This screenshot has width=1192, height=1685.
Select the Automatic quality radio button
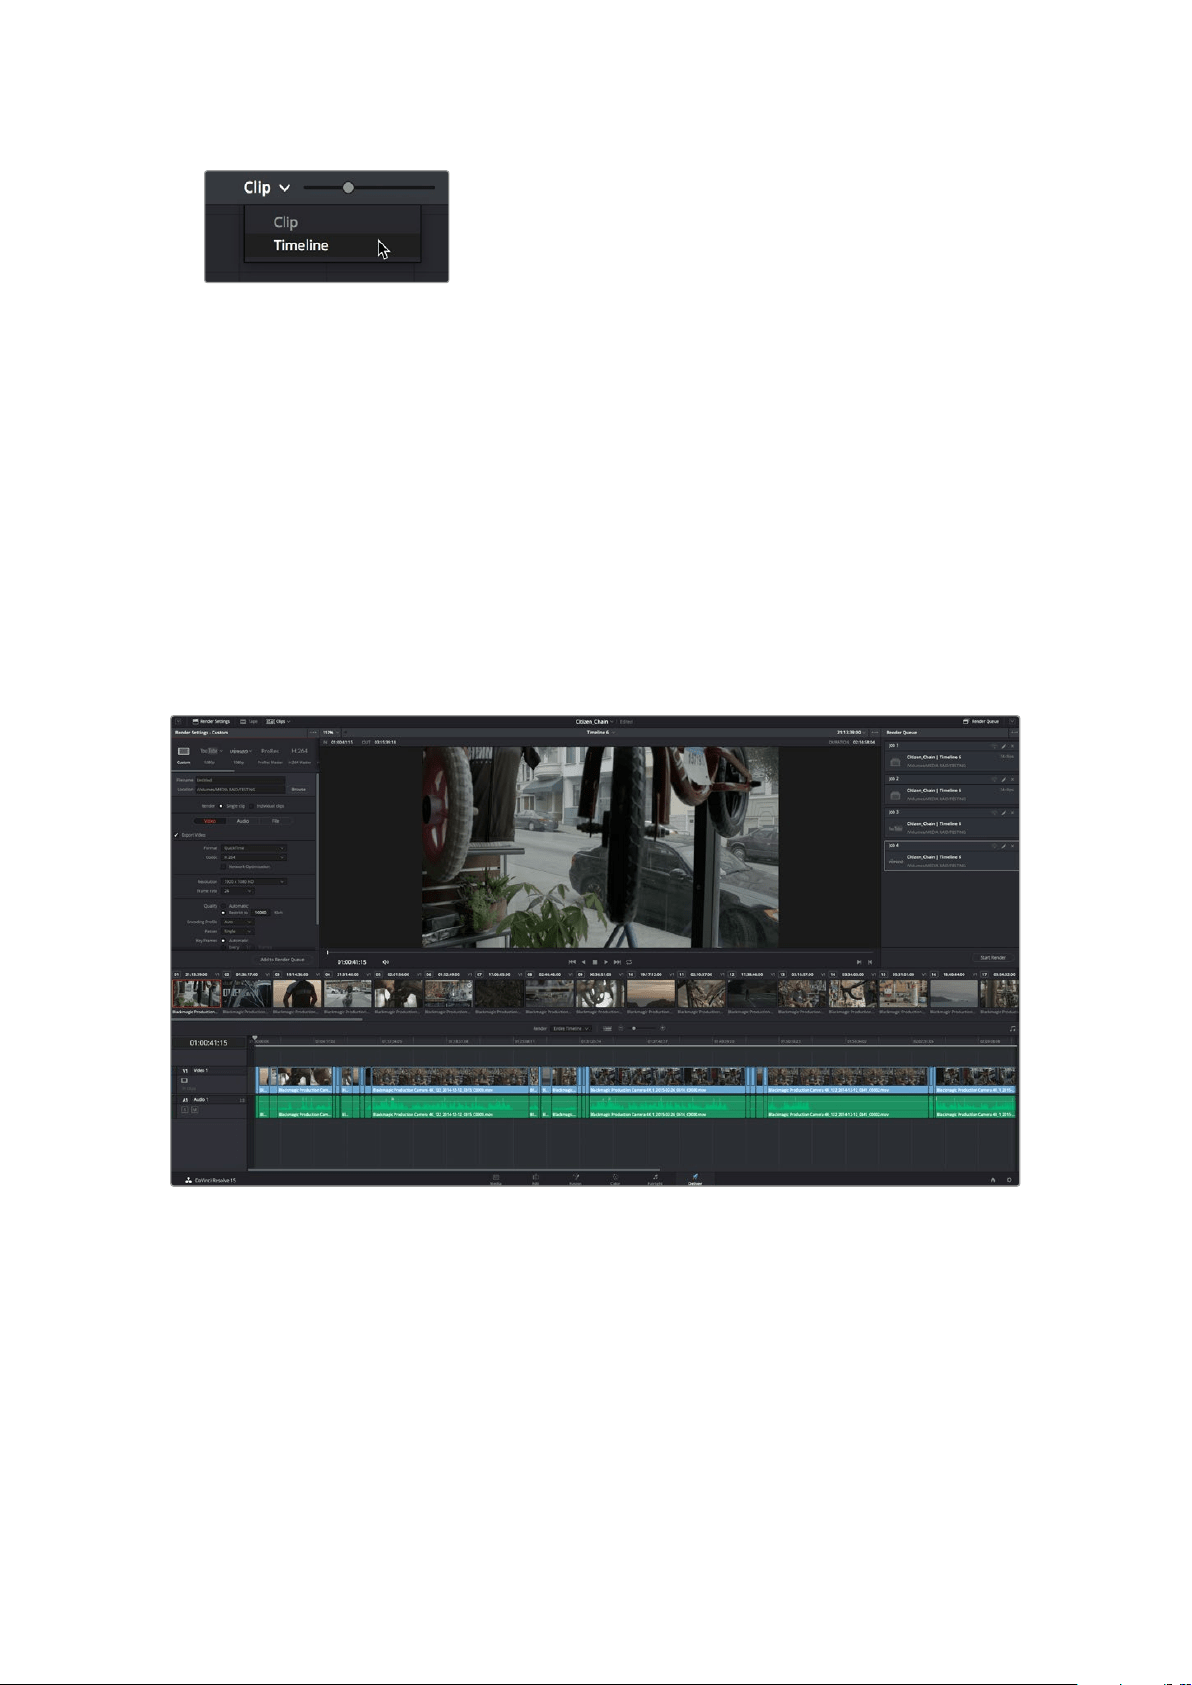click(223, 906)
